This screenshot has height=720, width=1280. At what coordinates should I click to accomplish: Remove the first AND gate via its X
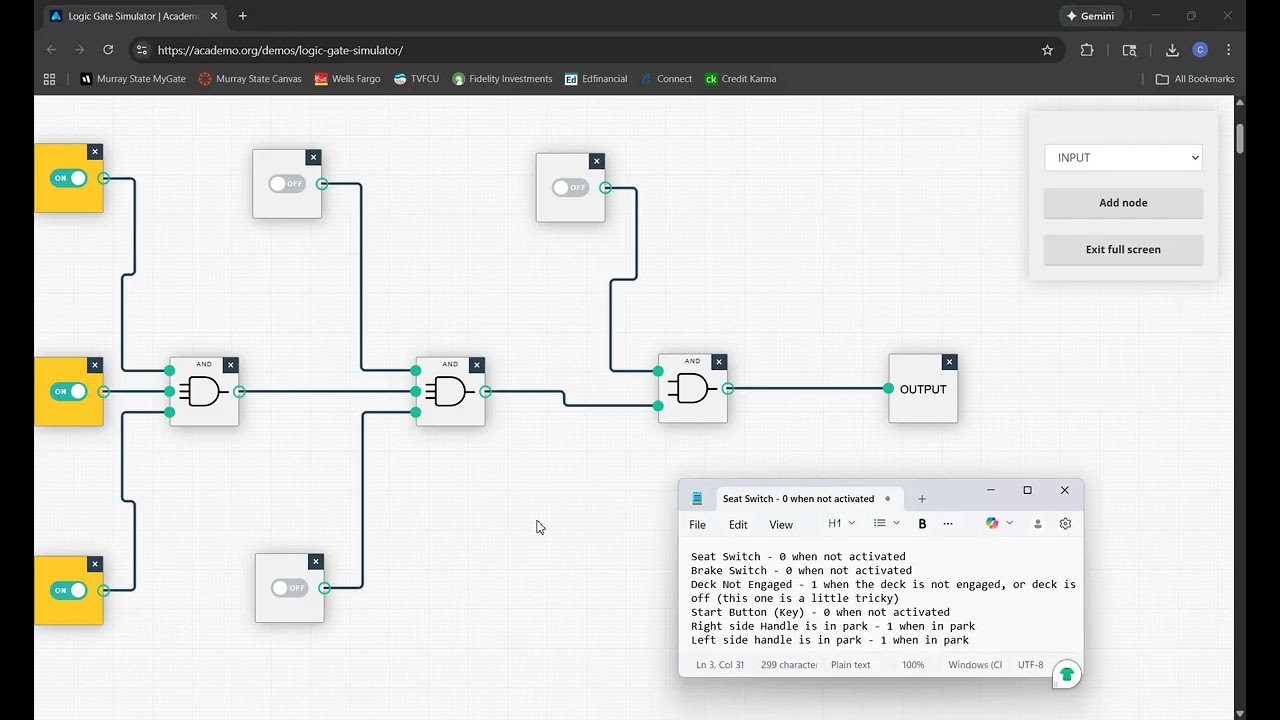[231, 365]
